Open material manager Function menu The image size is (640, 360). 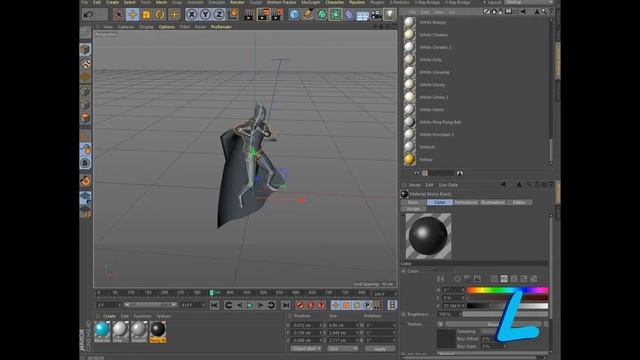142,316
